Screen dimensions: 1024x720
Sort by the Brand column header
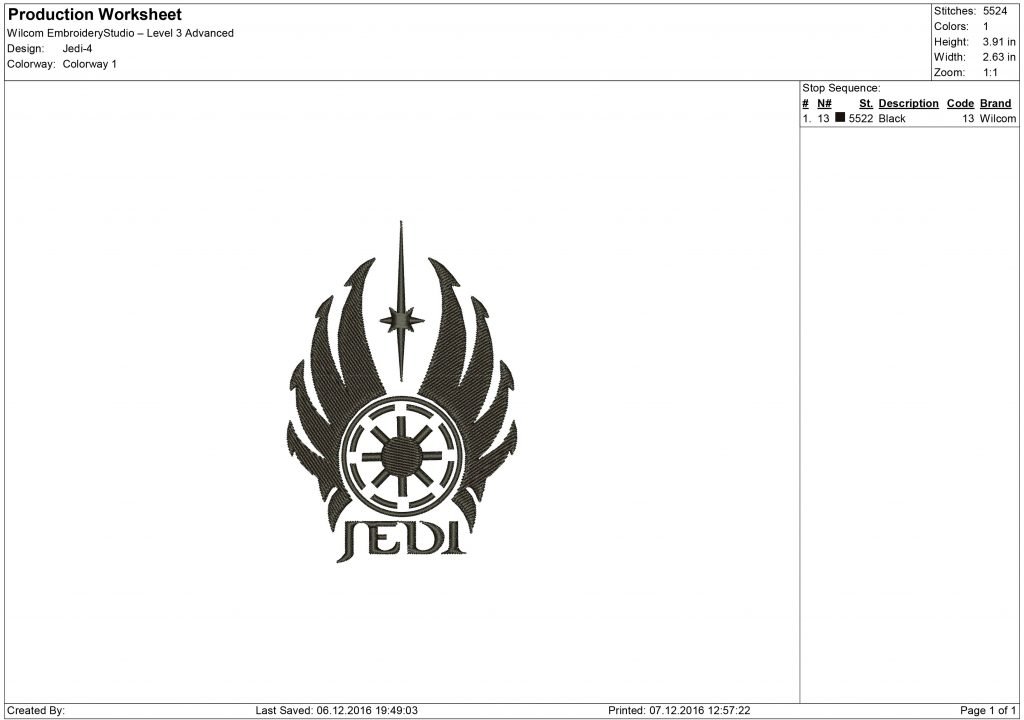(x=995, y=103)
